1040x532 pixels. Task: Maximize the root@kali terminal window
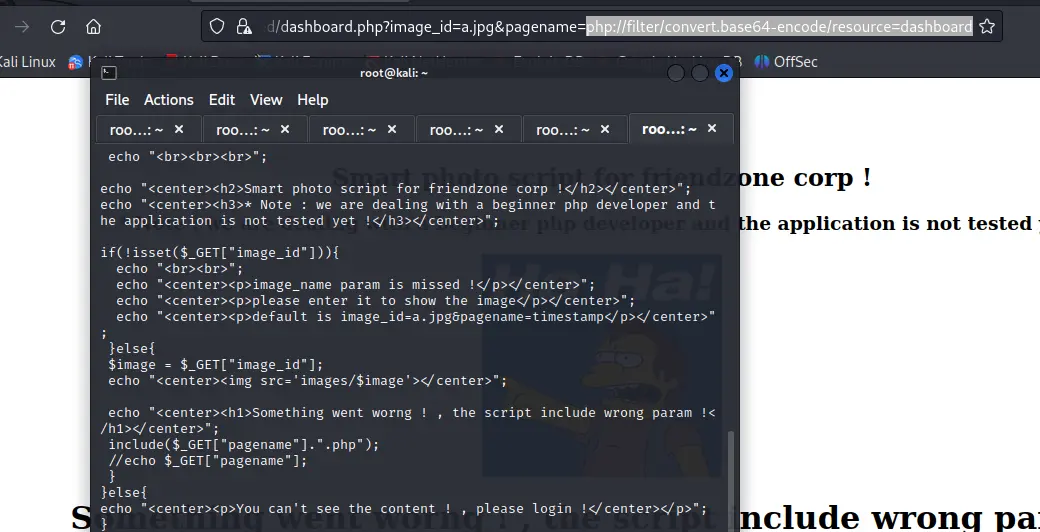pyautogui.click(x=700, y=73)
